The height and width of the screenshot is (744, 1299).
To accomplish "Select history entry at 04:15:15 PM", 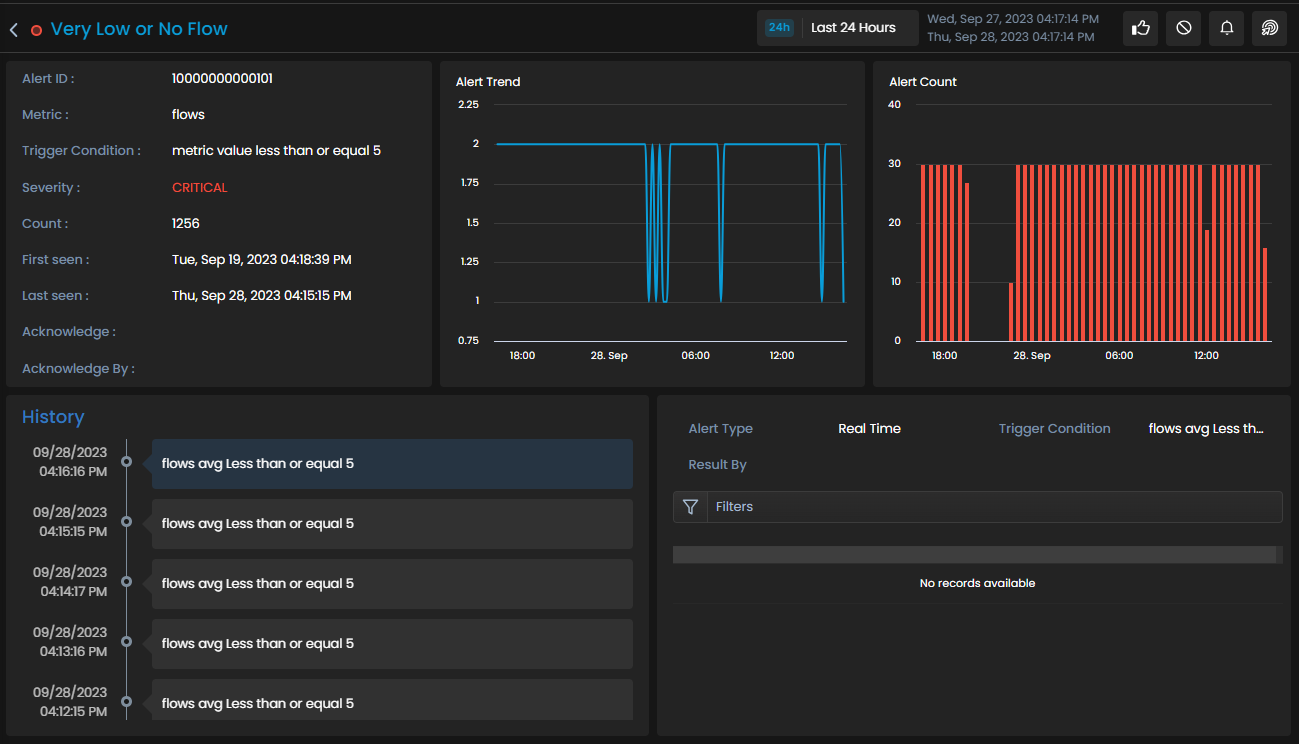I will click(x=392, y=524).
